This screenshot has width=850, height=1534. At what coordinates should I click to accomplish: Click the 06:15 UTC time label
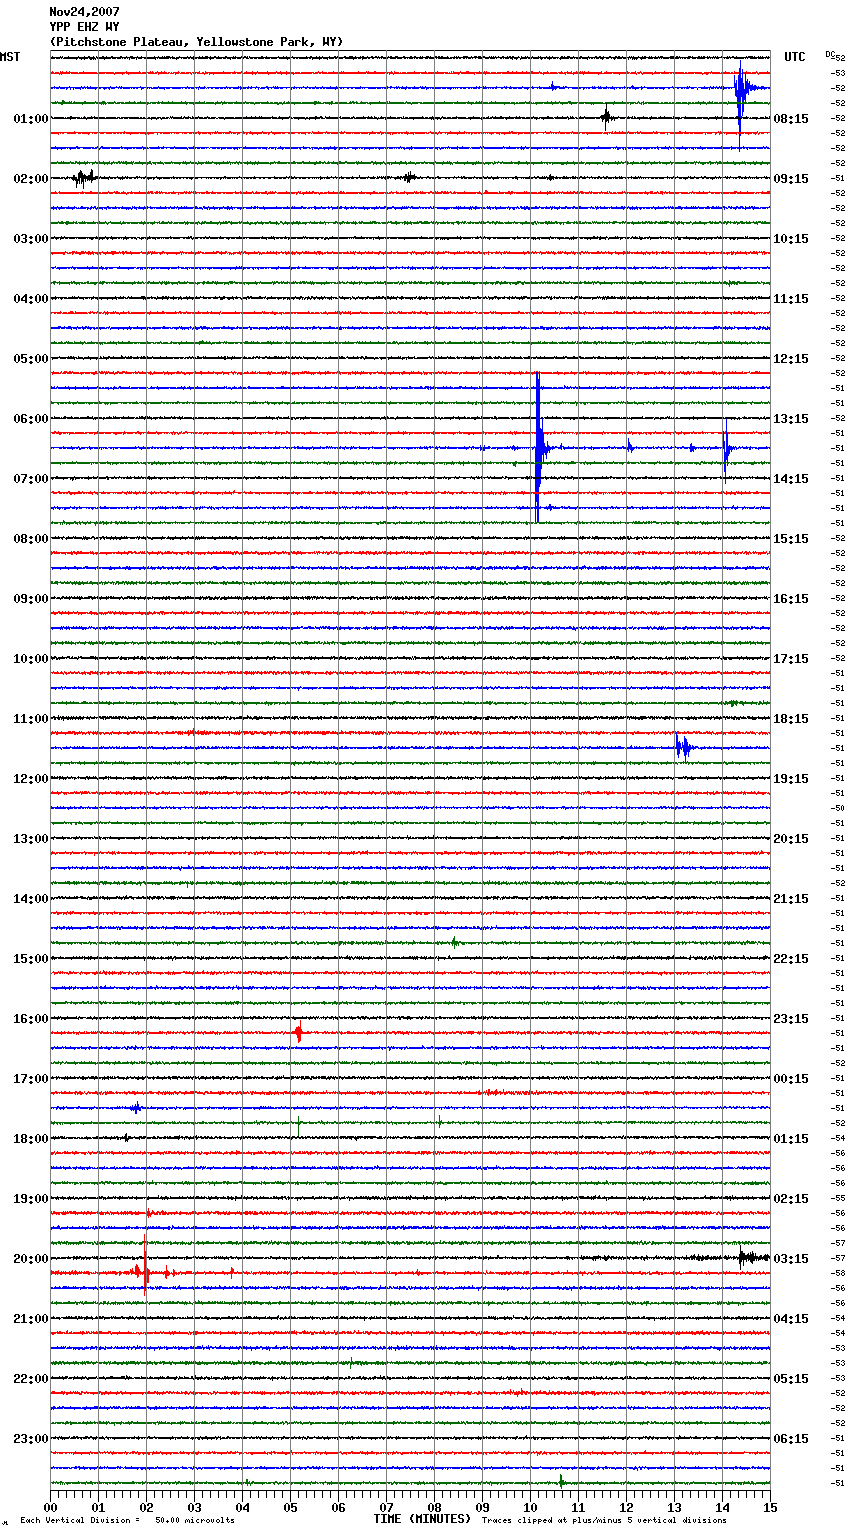tap(791, 1439)
